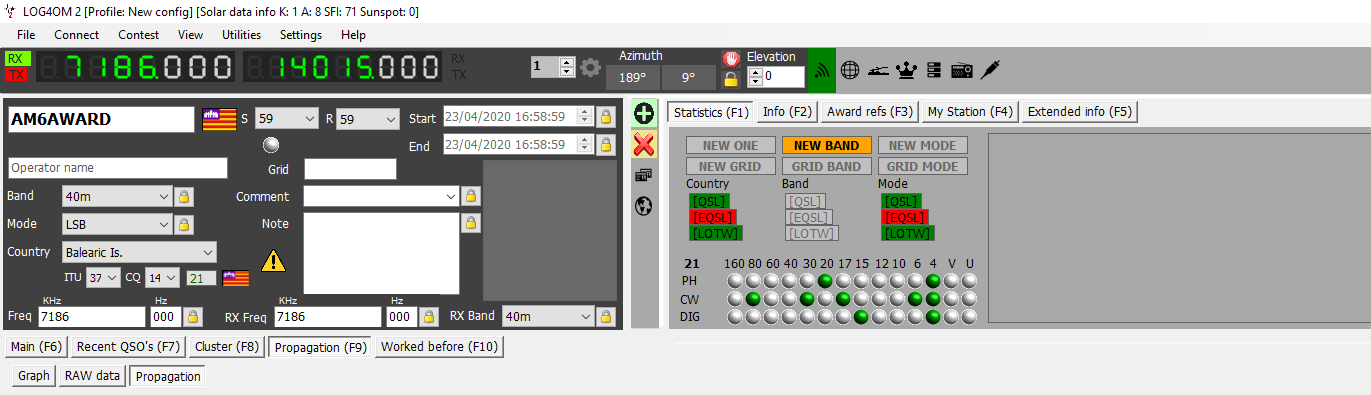Open the Settings menu
The image size is (1371, 395).
301,34
